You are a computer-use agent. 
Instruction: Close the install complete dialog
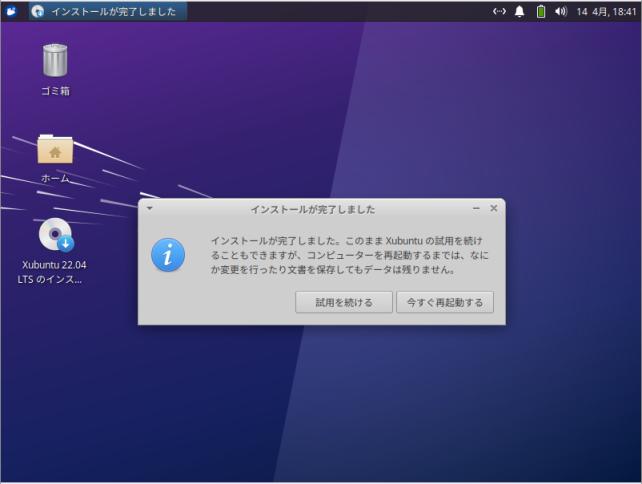click(494, 208)
